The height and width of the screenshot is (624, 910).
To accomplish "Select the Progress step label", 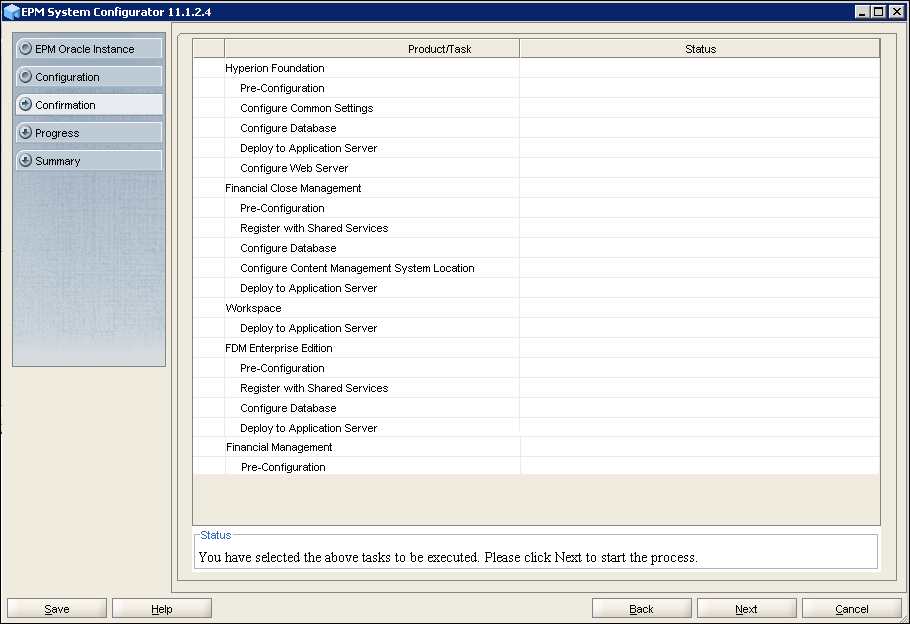I will [x=57, y=133].
